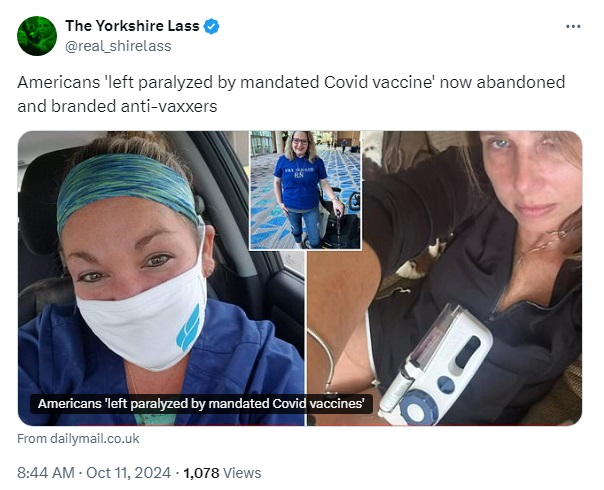Open center inset photo of woman standing
604x490 pixels.
pyautogui.click(x=305, y=190)
